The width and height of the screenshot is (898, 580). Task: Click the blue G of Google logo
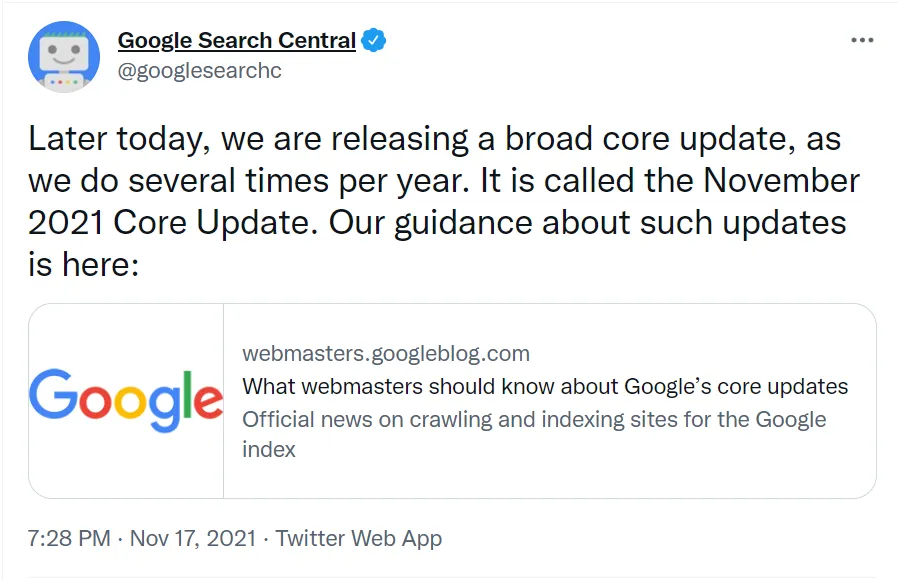[49, 394]
